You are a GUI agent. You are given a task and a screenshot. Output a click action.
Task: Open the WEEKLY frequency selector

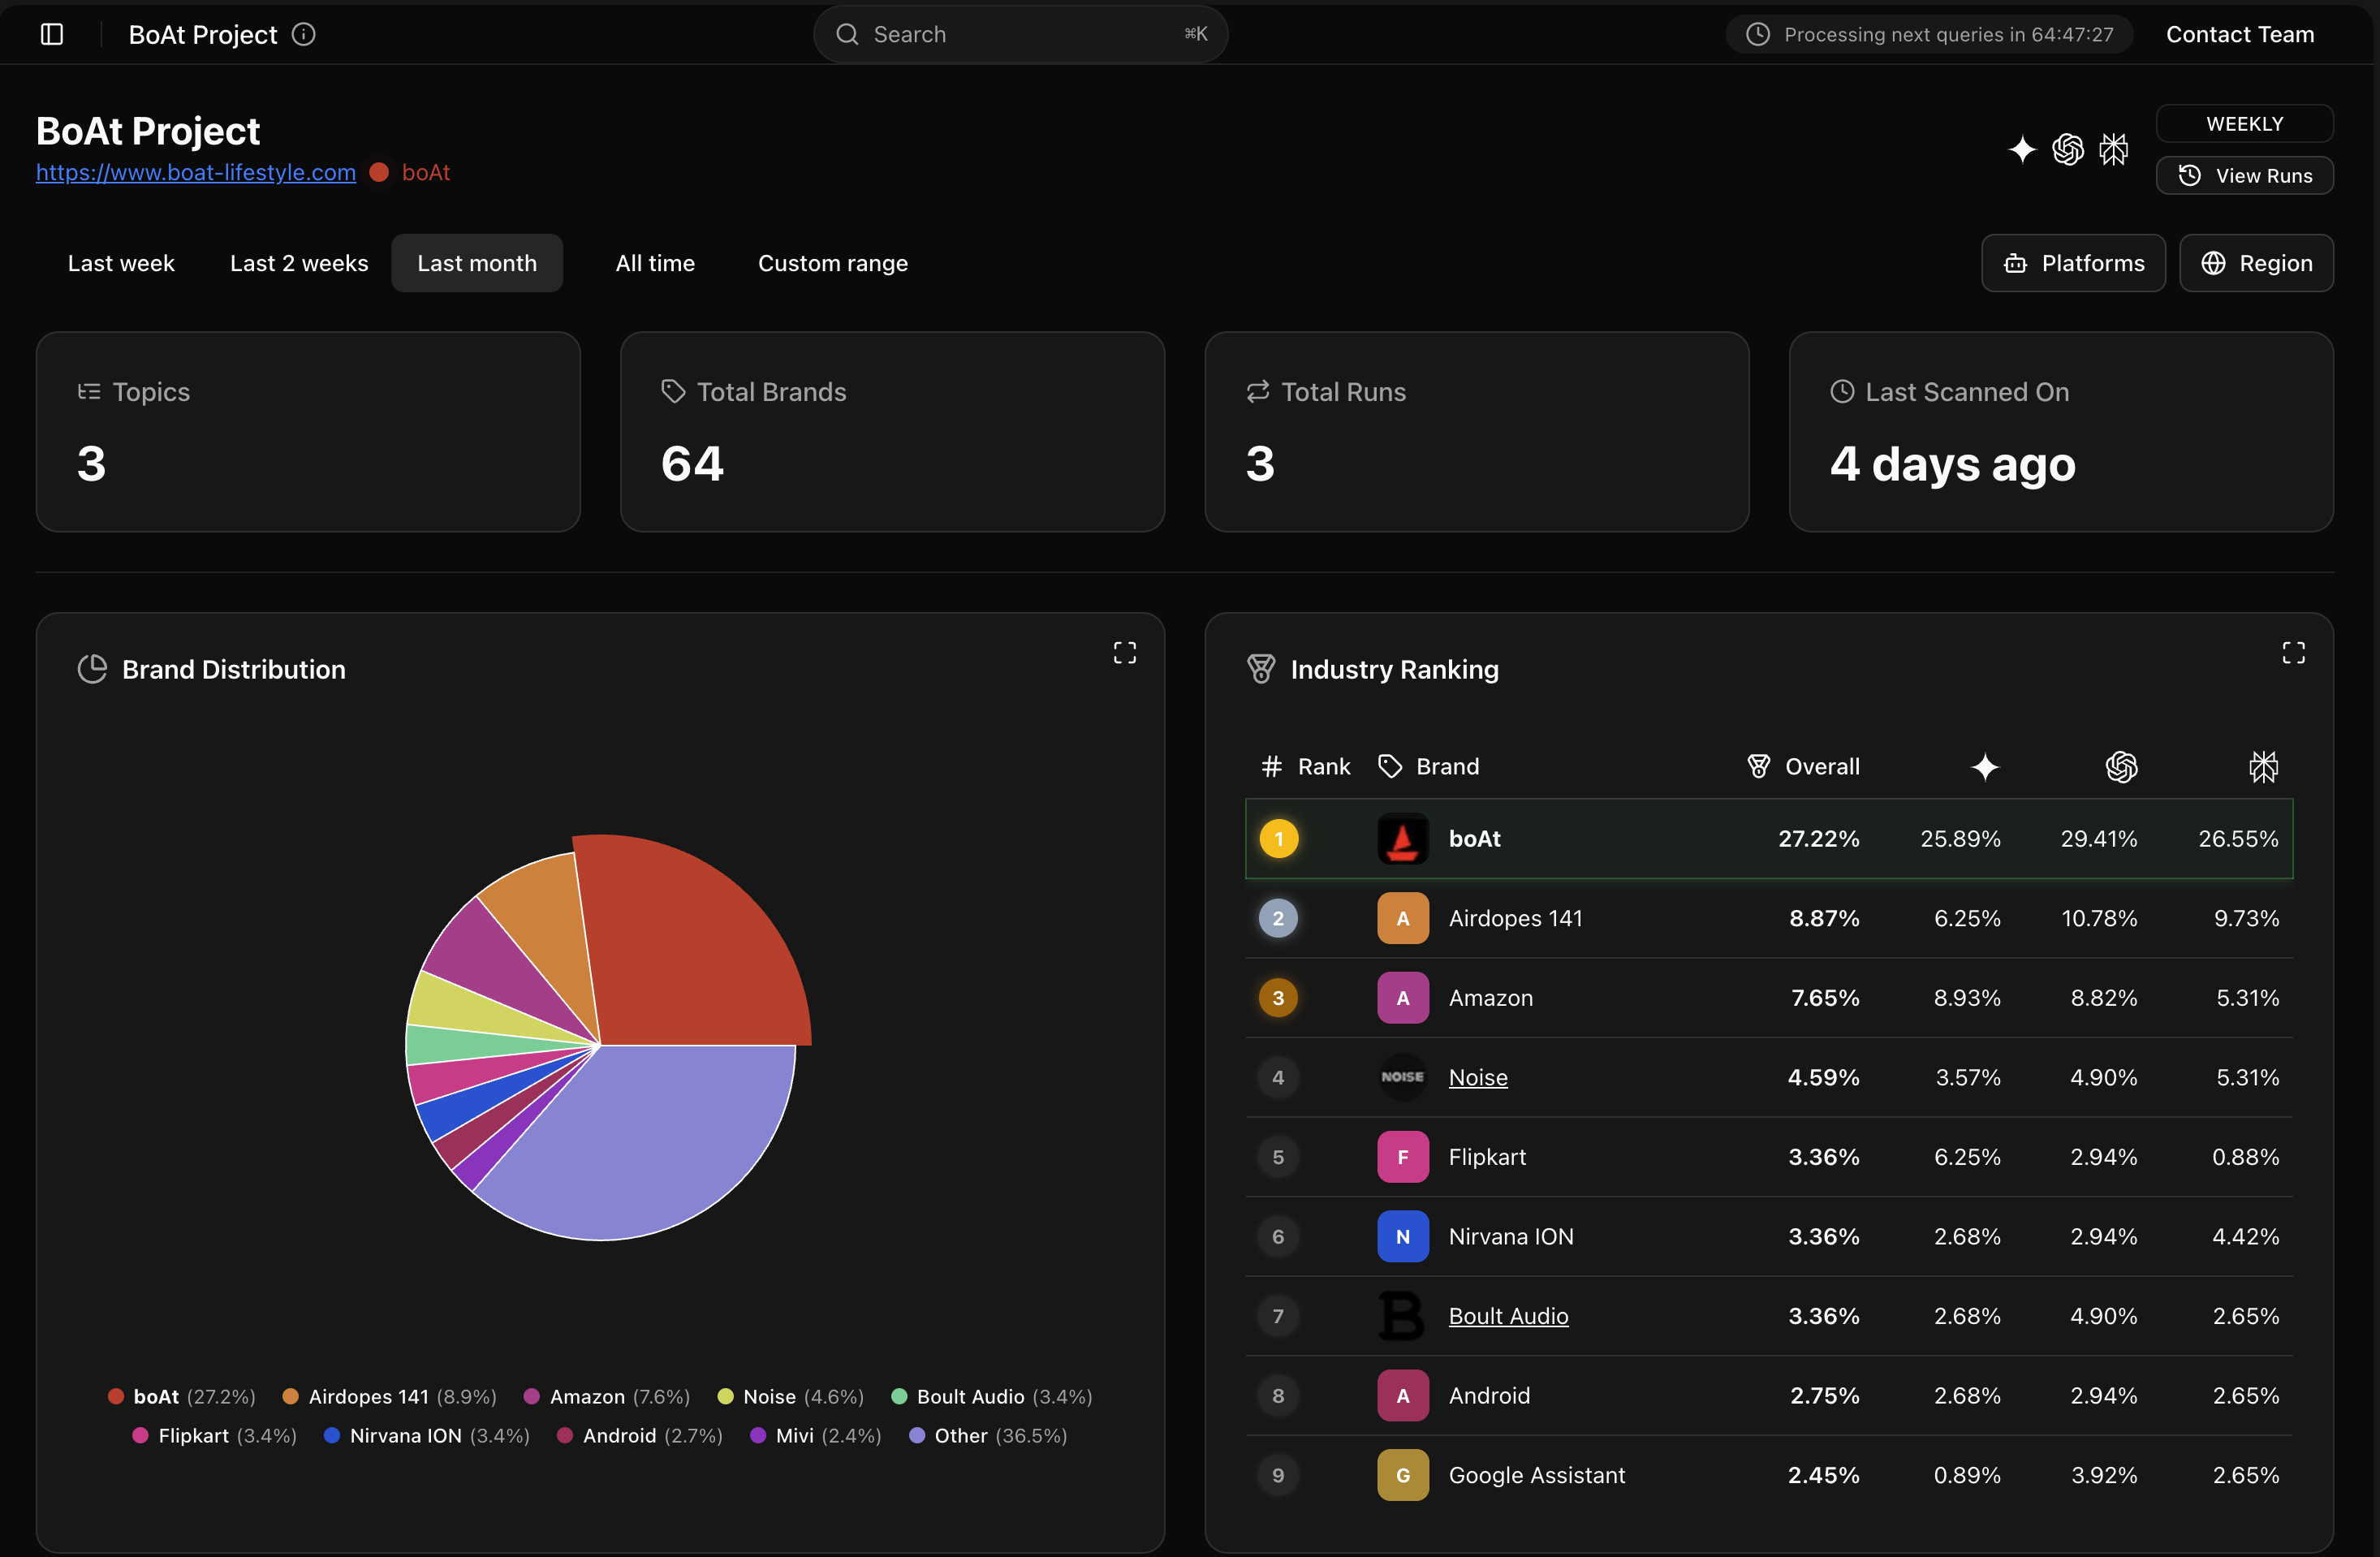click(2244, 124)
